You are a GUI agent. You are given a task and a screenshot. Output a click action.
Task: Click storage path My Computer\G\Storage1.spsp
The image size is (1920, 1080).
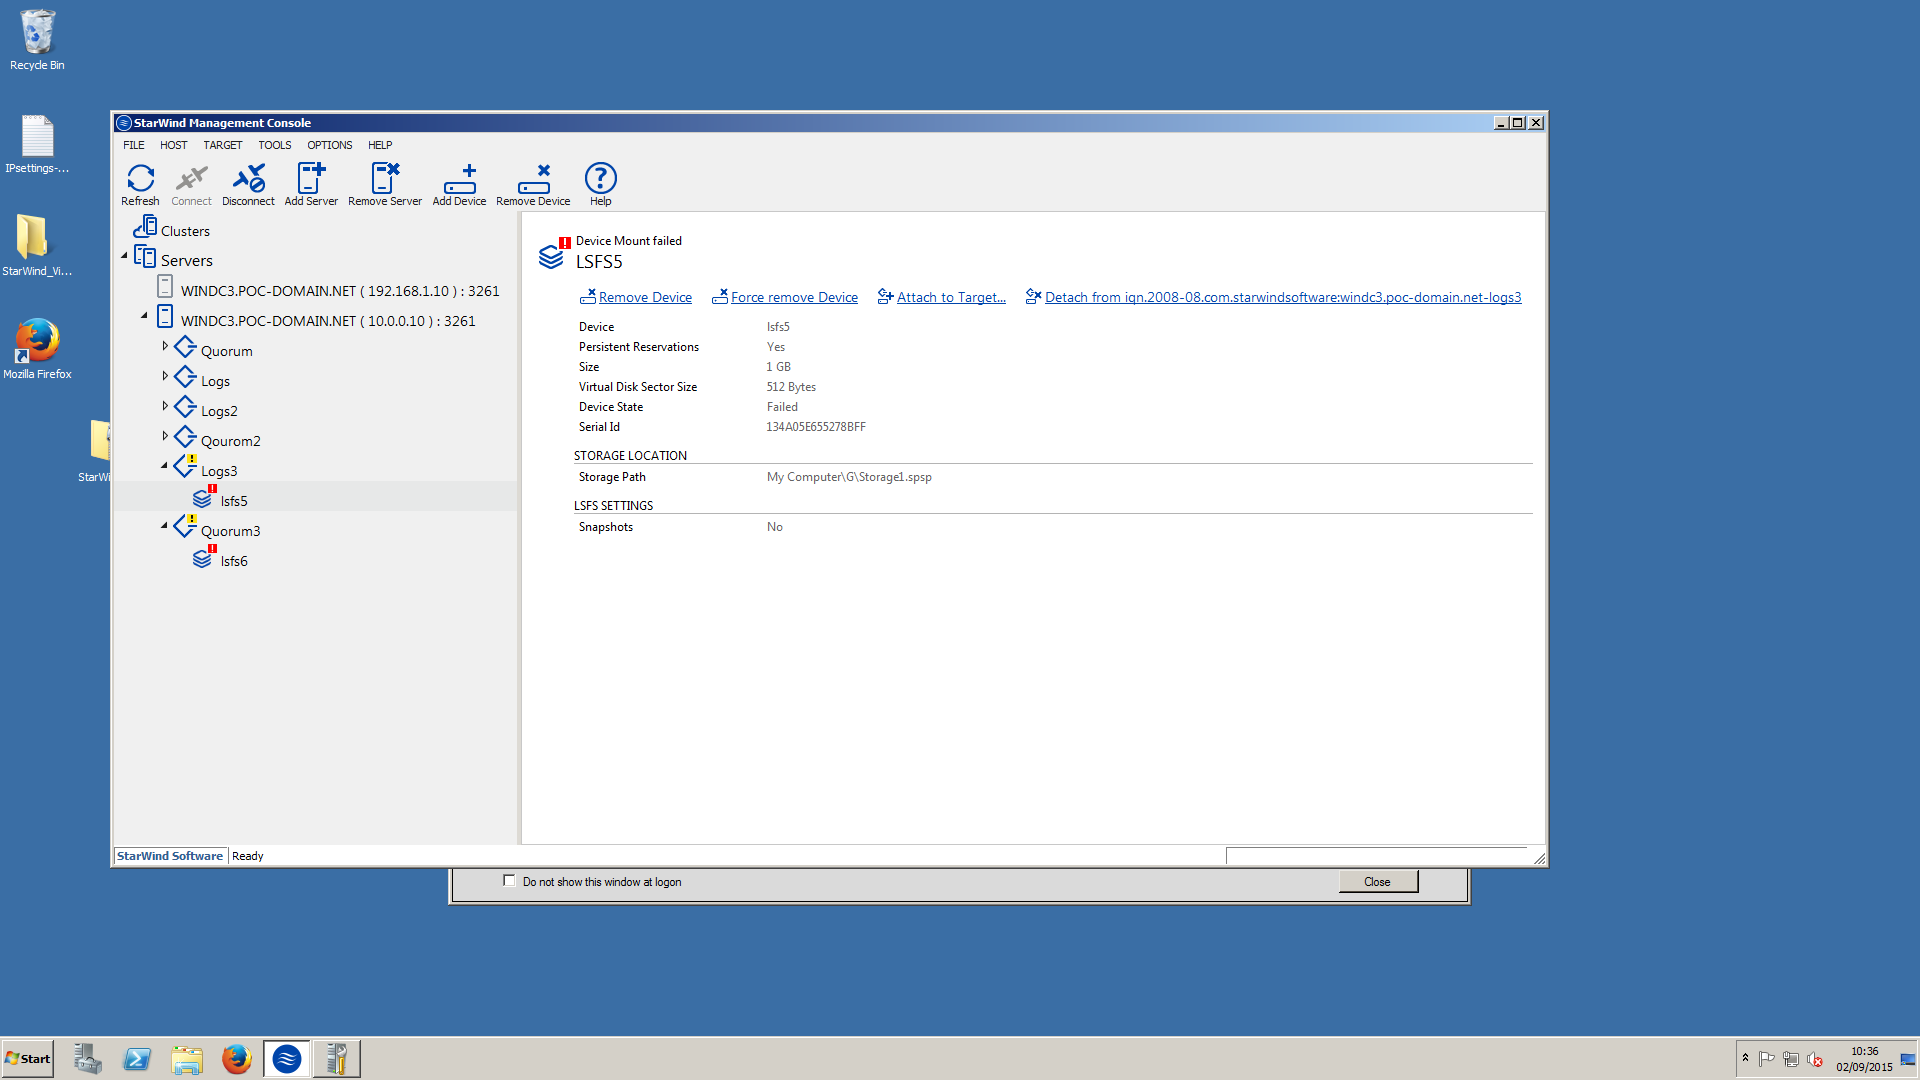[x=849, y=477]
